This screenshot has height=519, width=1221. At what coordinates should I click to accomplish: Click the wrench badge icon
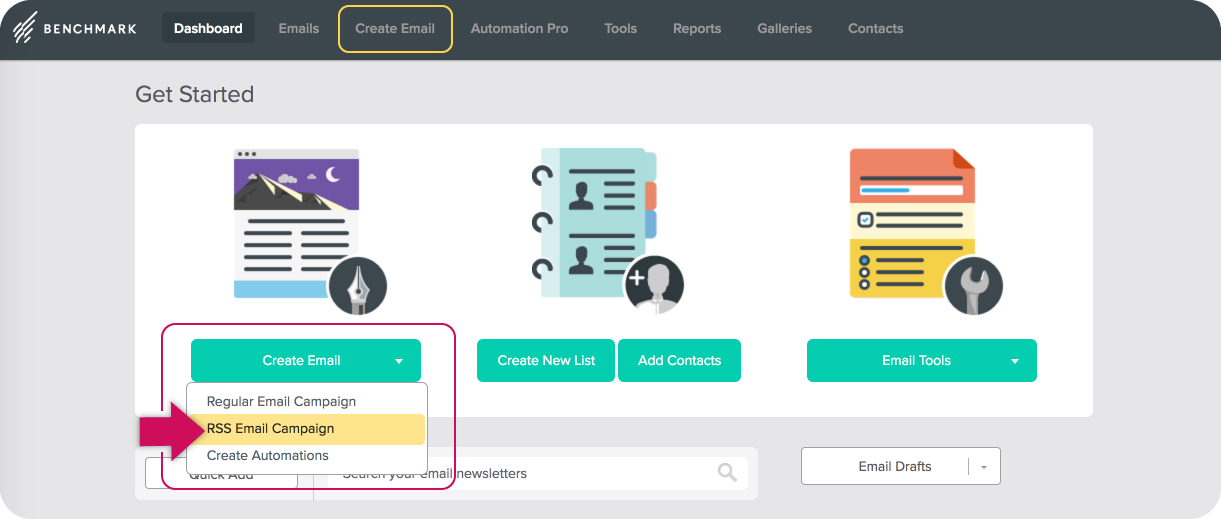click(x=973, y=285)
